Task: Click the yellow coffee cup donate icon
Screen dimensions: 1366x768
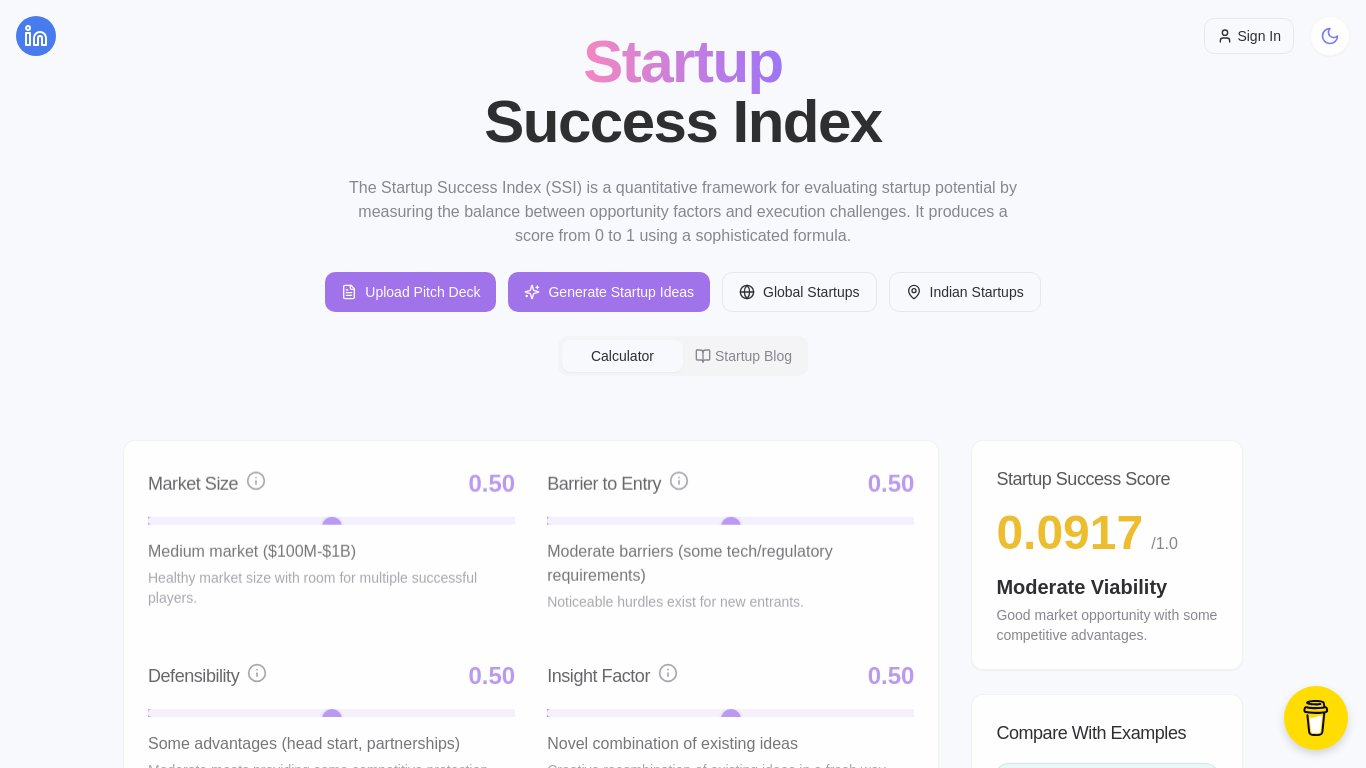Action: (x=1316, y=718)
